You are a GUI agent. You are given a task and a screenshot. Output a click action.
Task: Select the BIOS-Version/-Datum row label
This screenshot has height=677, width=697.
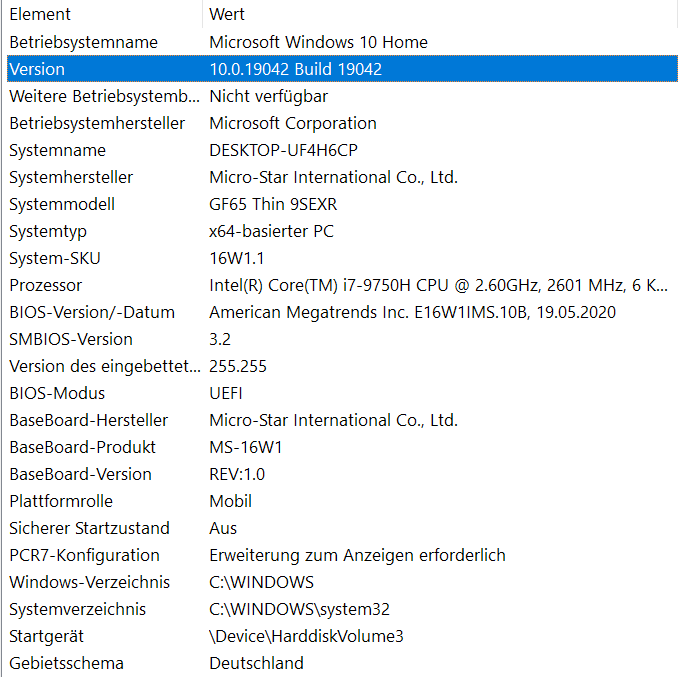(92, 312)
